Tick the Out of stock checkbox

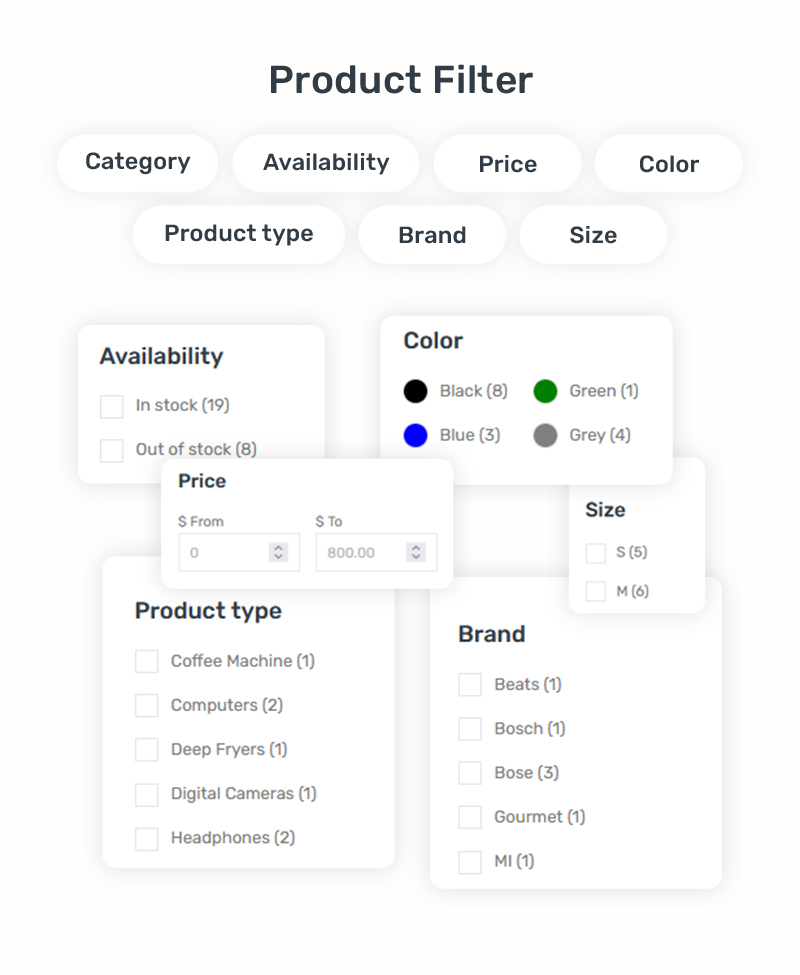click(112, 450)
